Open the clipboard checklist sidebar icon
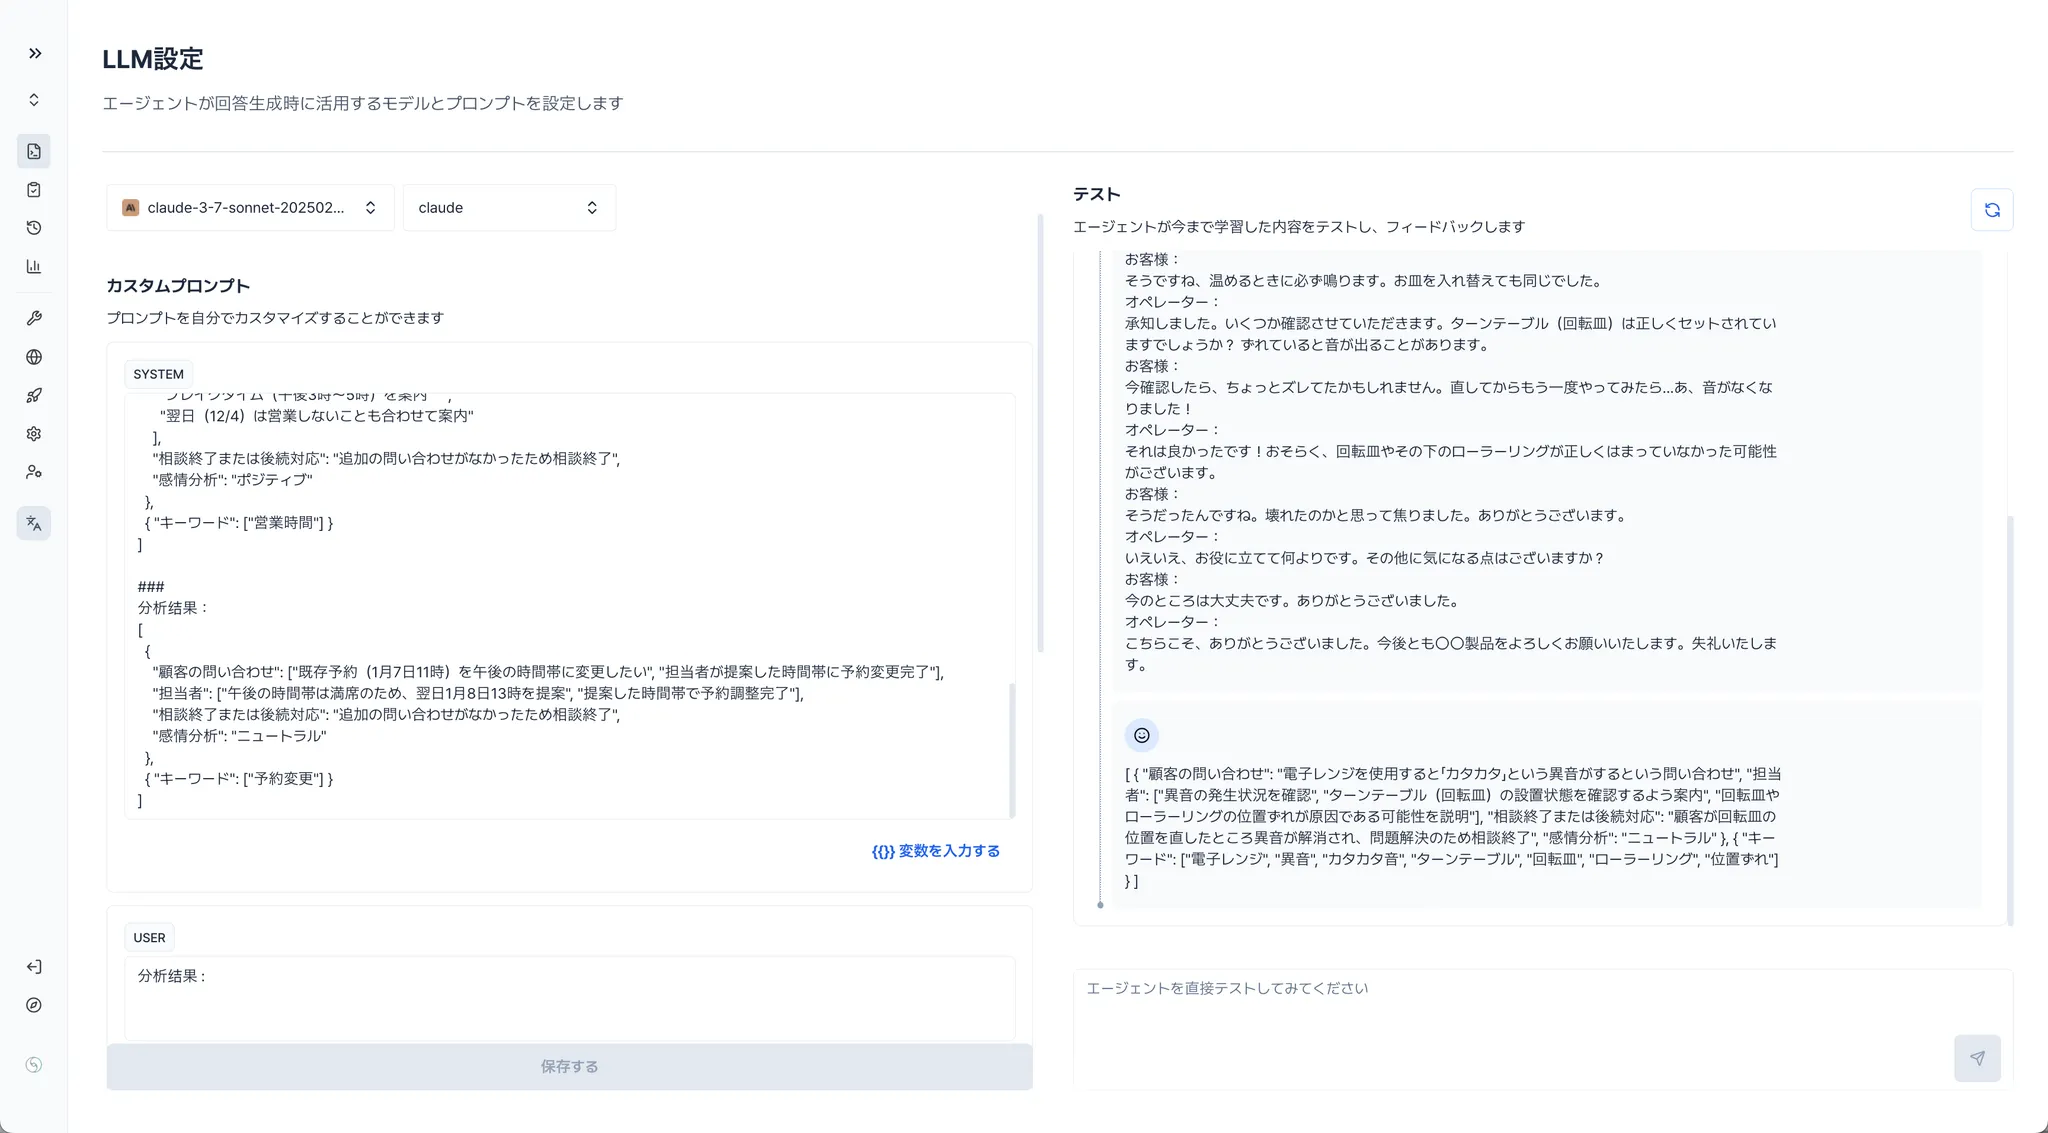This screenshot has height=1133, width=2048. pos(34,190)
